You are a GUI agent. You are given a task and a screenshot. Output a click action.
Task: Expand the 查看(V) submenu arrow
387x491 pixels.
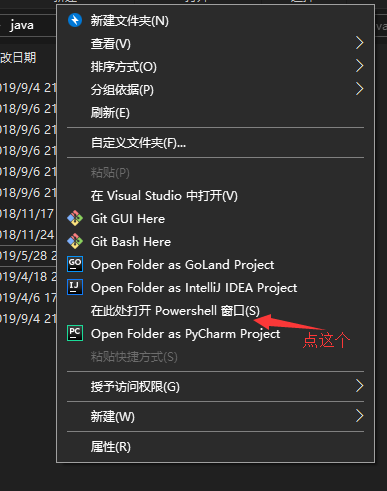click(x=359, y=43)
